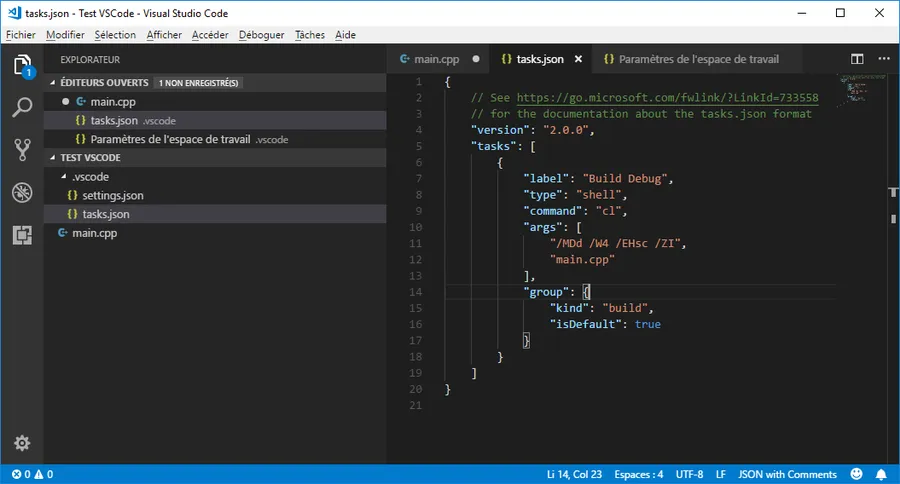Click the "version" key on line 4
Viewport: 900px width, 484px height.
tap(501, 130)
